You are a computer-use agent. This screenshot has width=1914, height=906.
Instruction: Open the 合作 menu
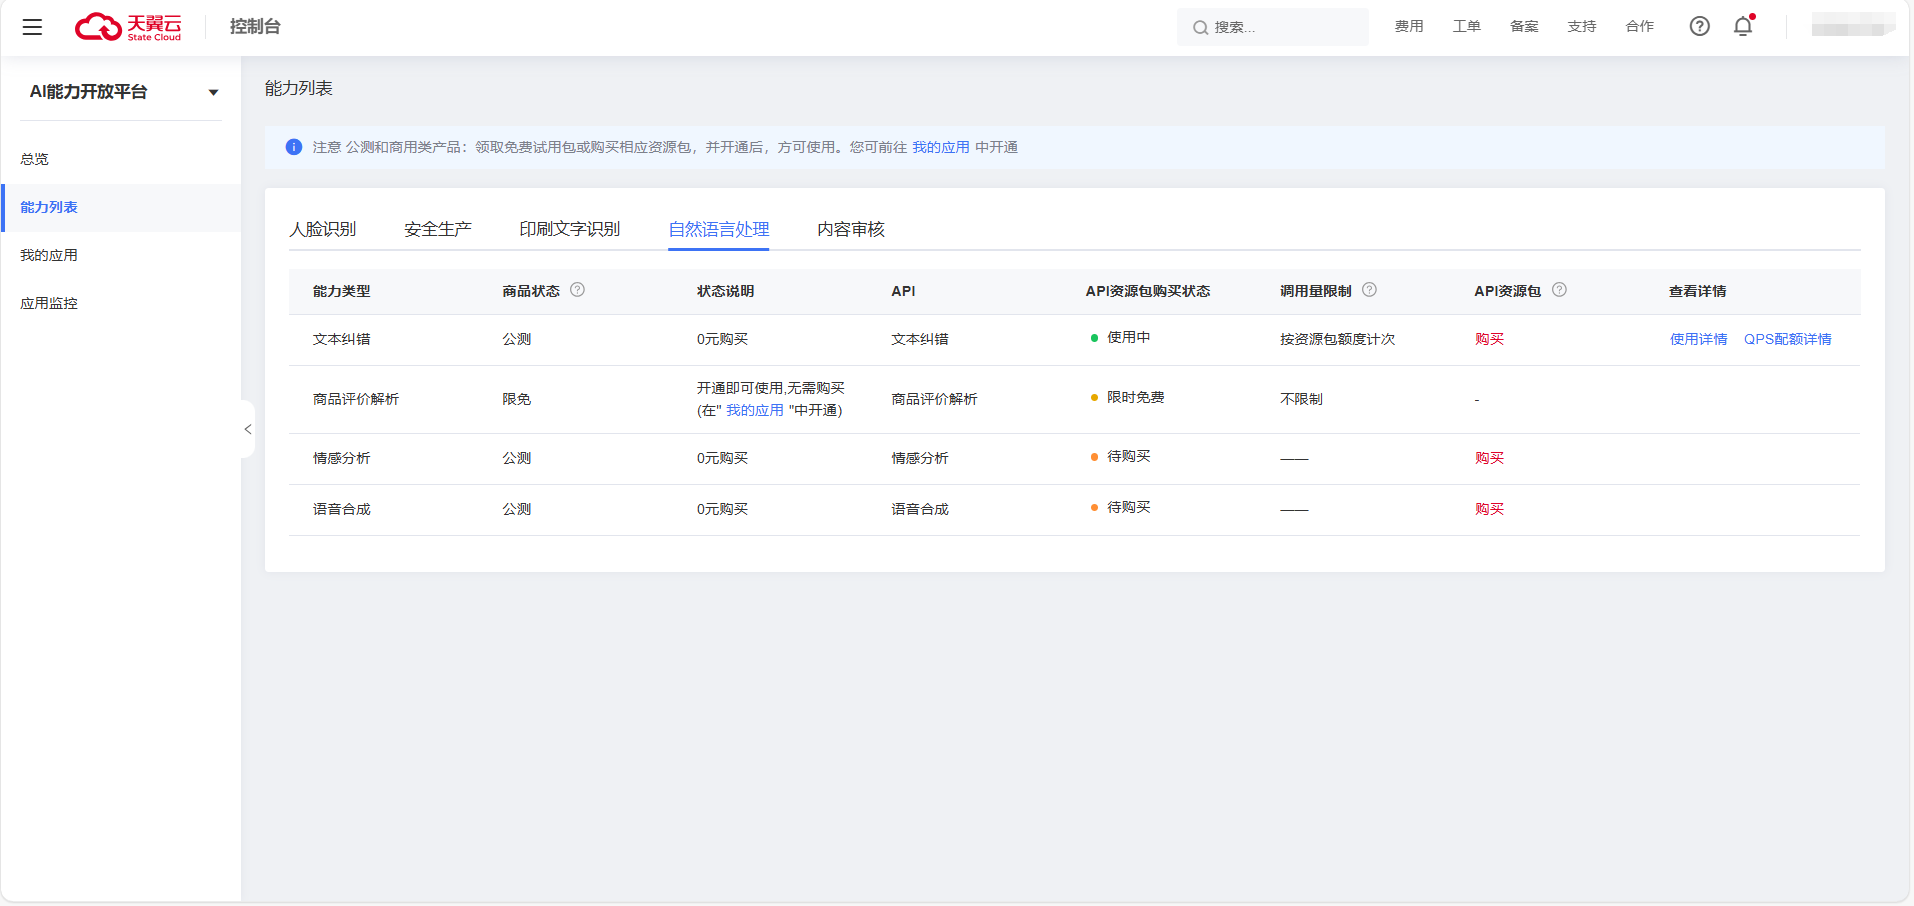1640,26
